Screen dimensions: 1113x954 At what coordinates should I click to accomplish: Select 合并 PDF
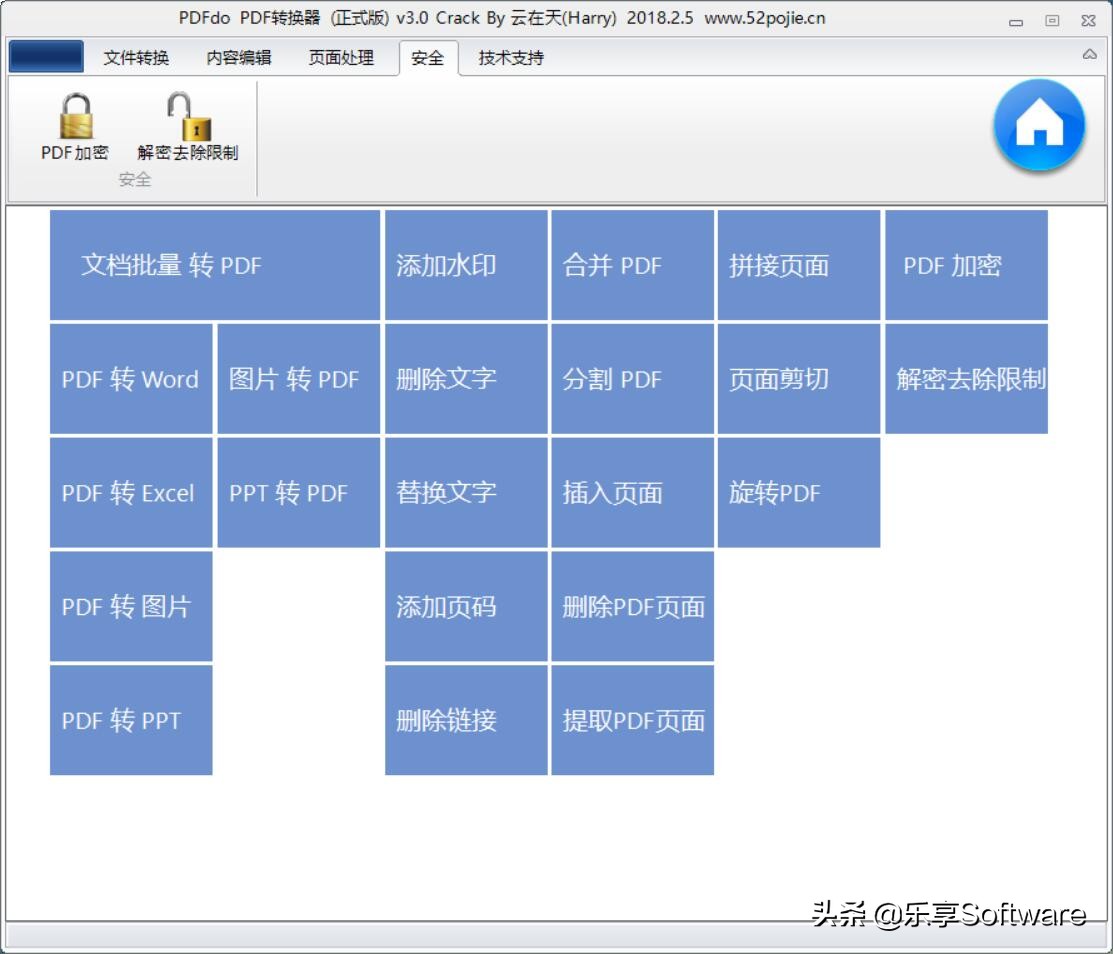coord(631,264)
